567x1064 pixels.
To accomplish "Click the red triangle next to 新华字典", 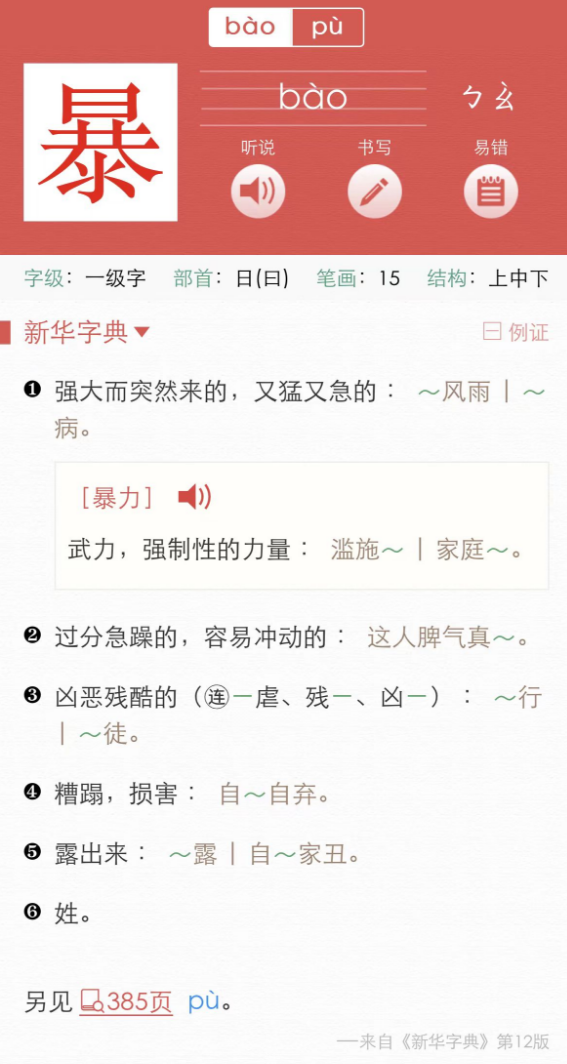I will (x=142, y=332).
